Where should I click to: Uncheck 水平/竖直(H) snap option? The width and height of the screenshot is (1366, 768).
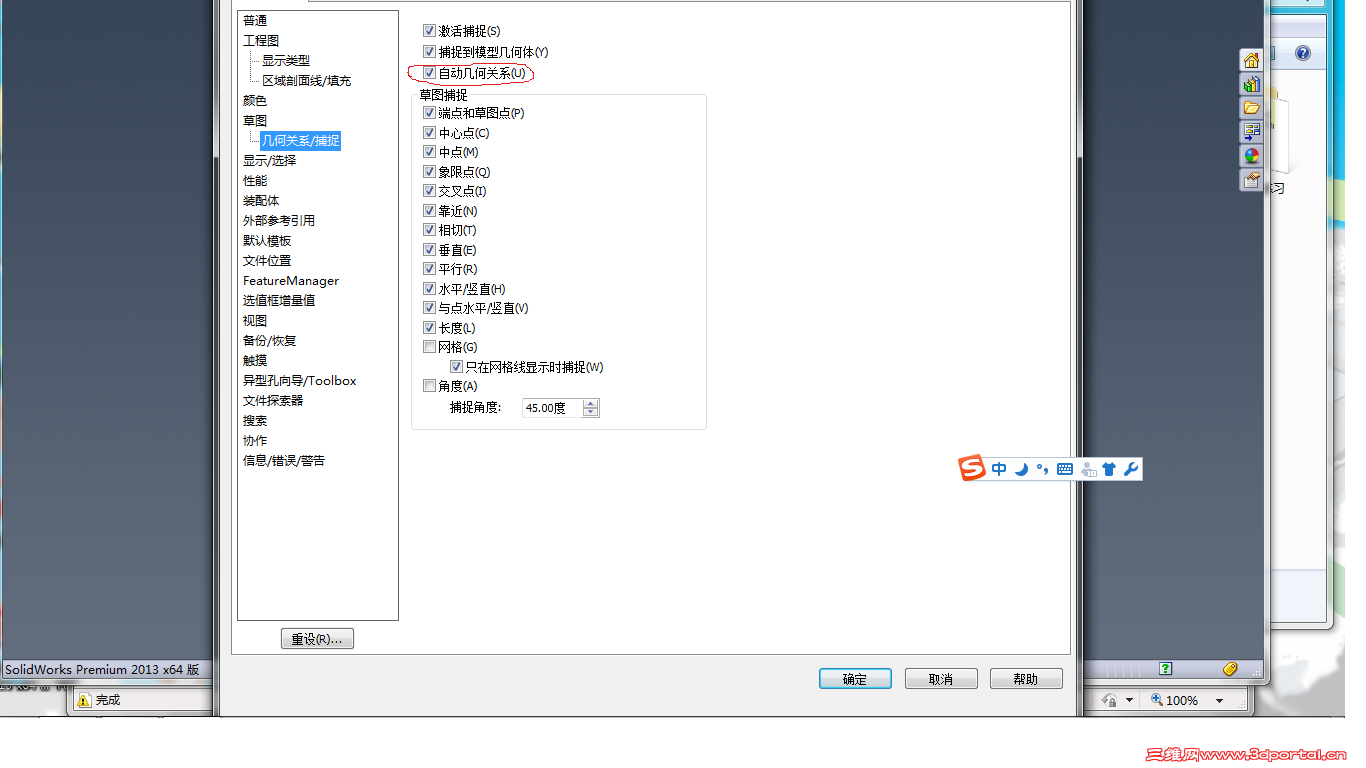pos(430,289)
